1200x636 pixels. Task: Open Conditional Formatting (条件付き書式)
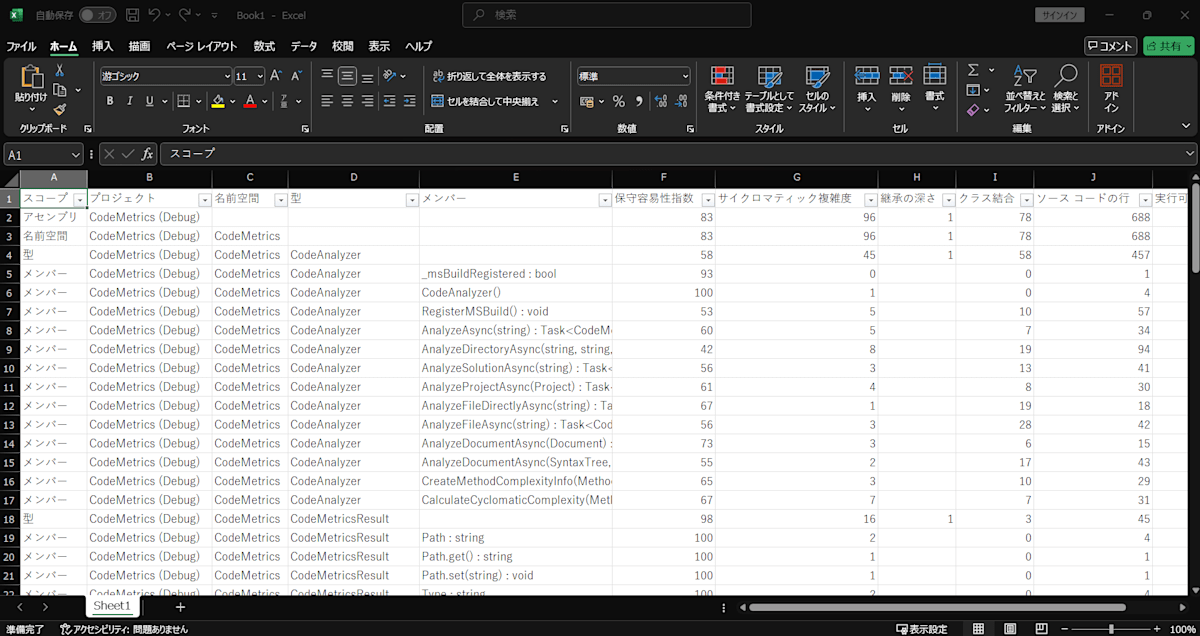pyautogui.click(x=722, y=90)
